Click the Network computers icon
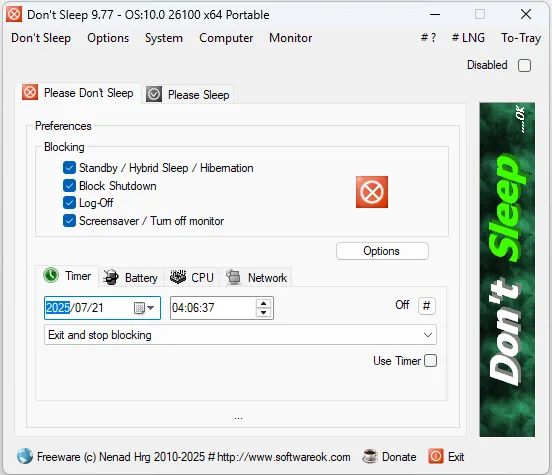Viewport: 552px width, 475px height. tap(233, 277)
